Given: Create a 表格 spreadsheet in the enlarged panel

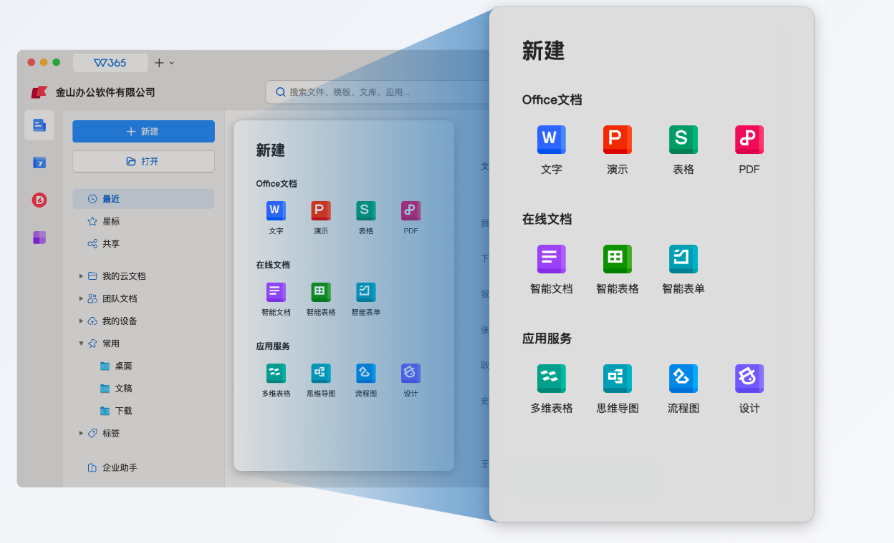Looking at the screenshot, I should tap(683, 139).
